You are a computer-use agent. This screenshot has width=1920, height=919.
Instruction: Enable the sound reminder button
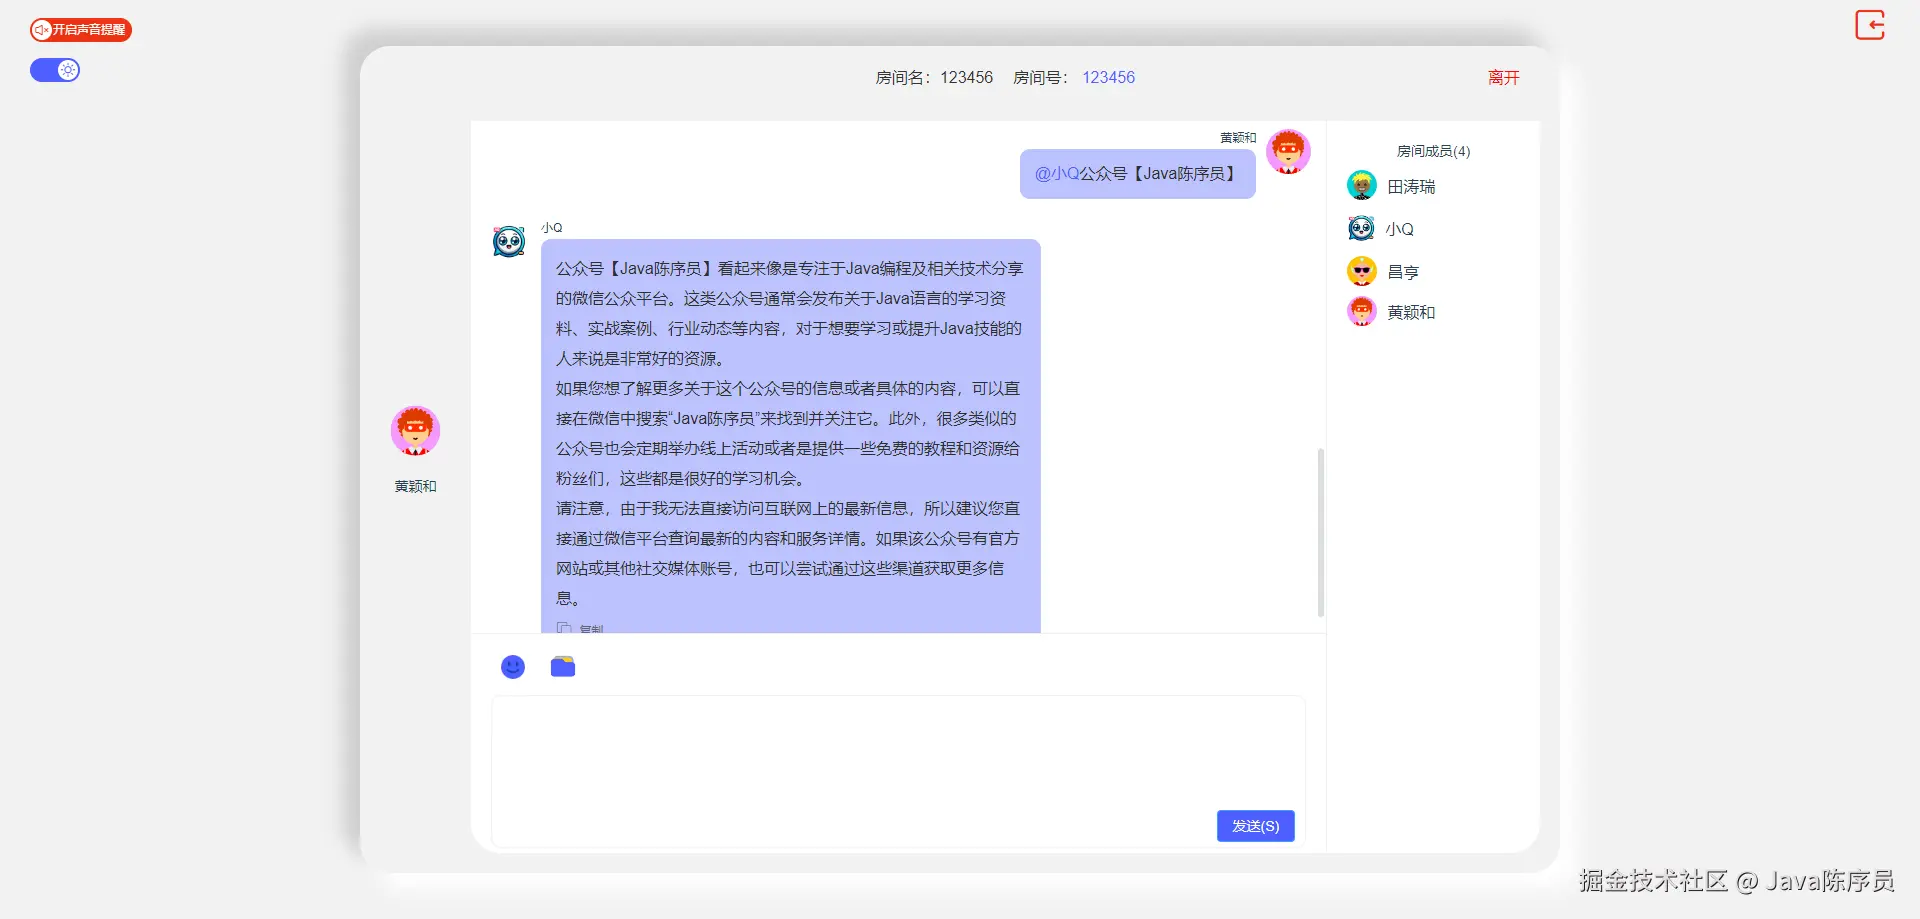81,30
